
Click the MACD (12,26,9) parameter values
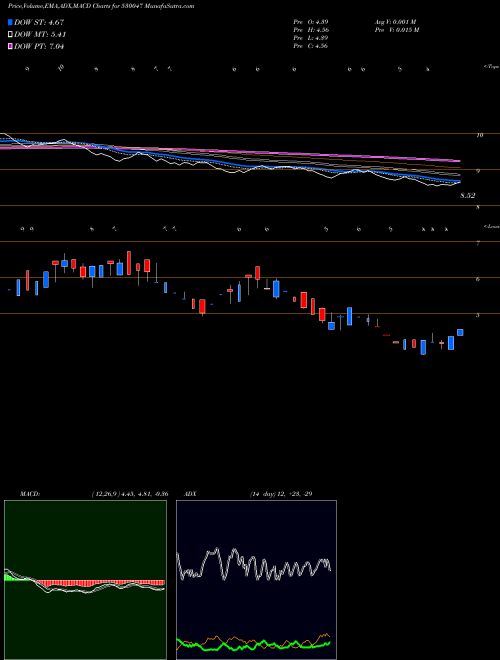click(x=130, y=494)
